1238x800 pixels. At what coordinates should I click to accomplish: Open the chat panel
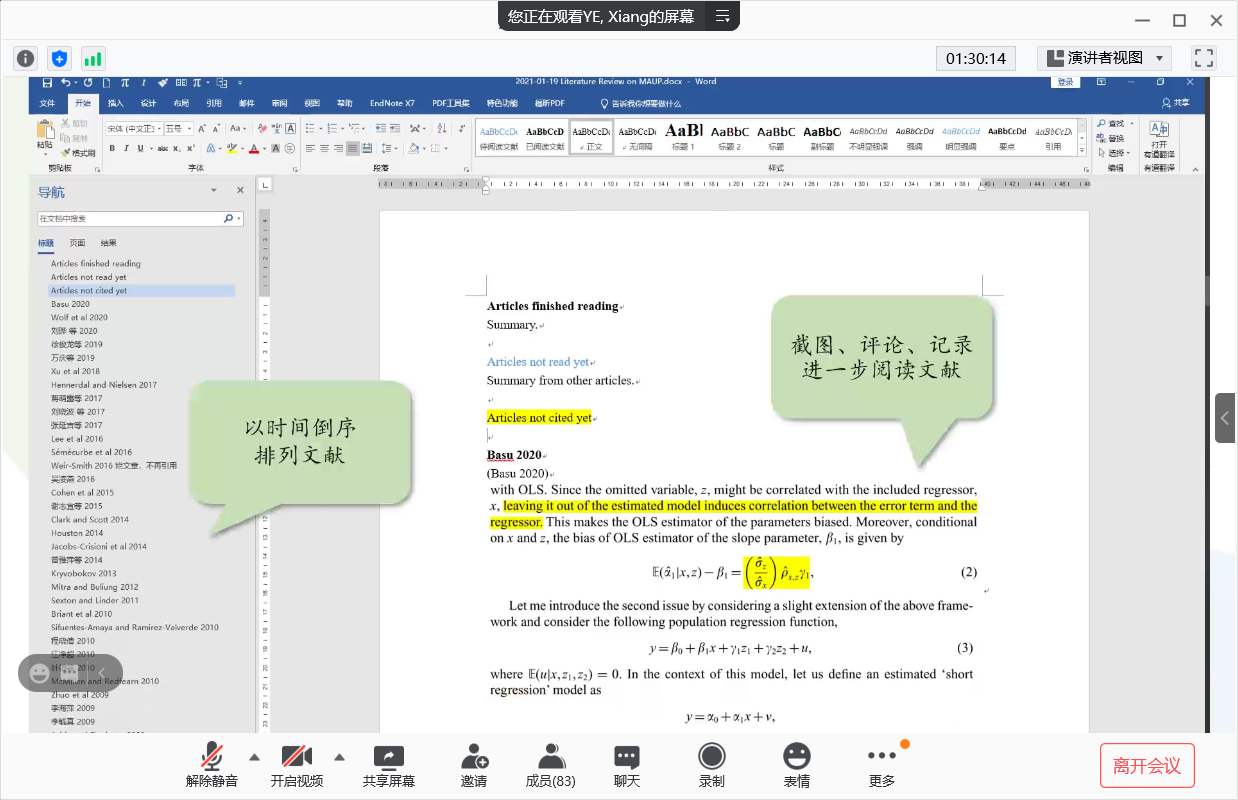[x=627, y=765]
